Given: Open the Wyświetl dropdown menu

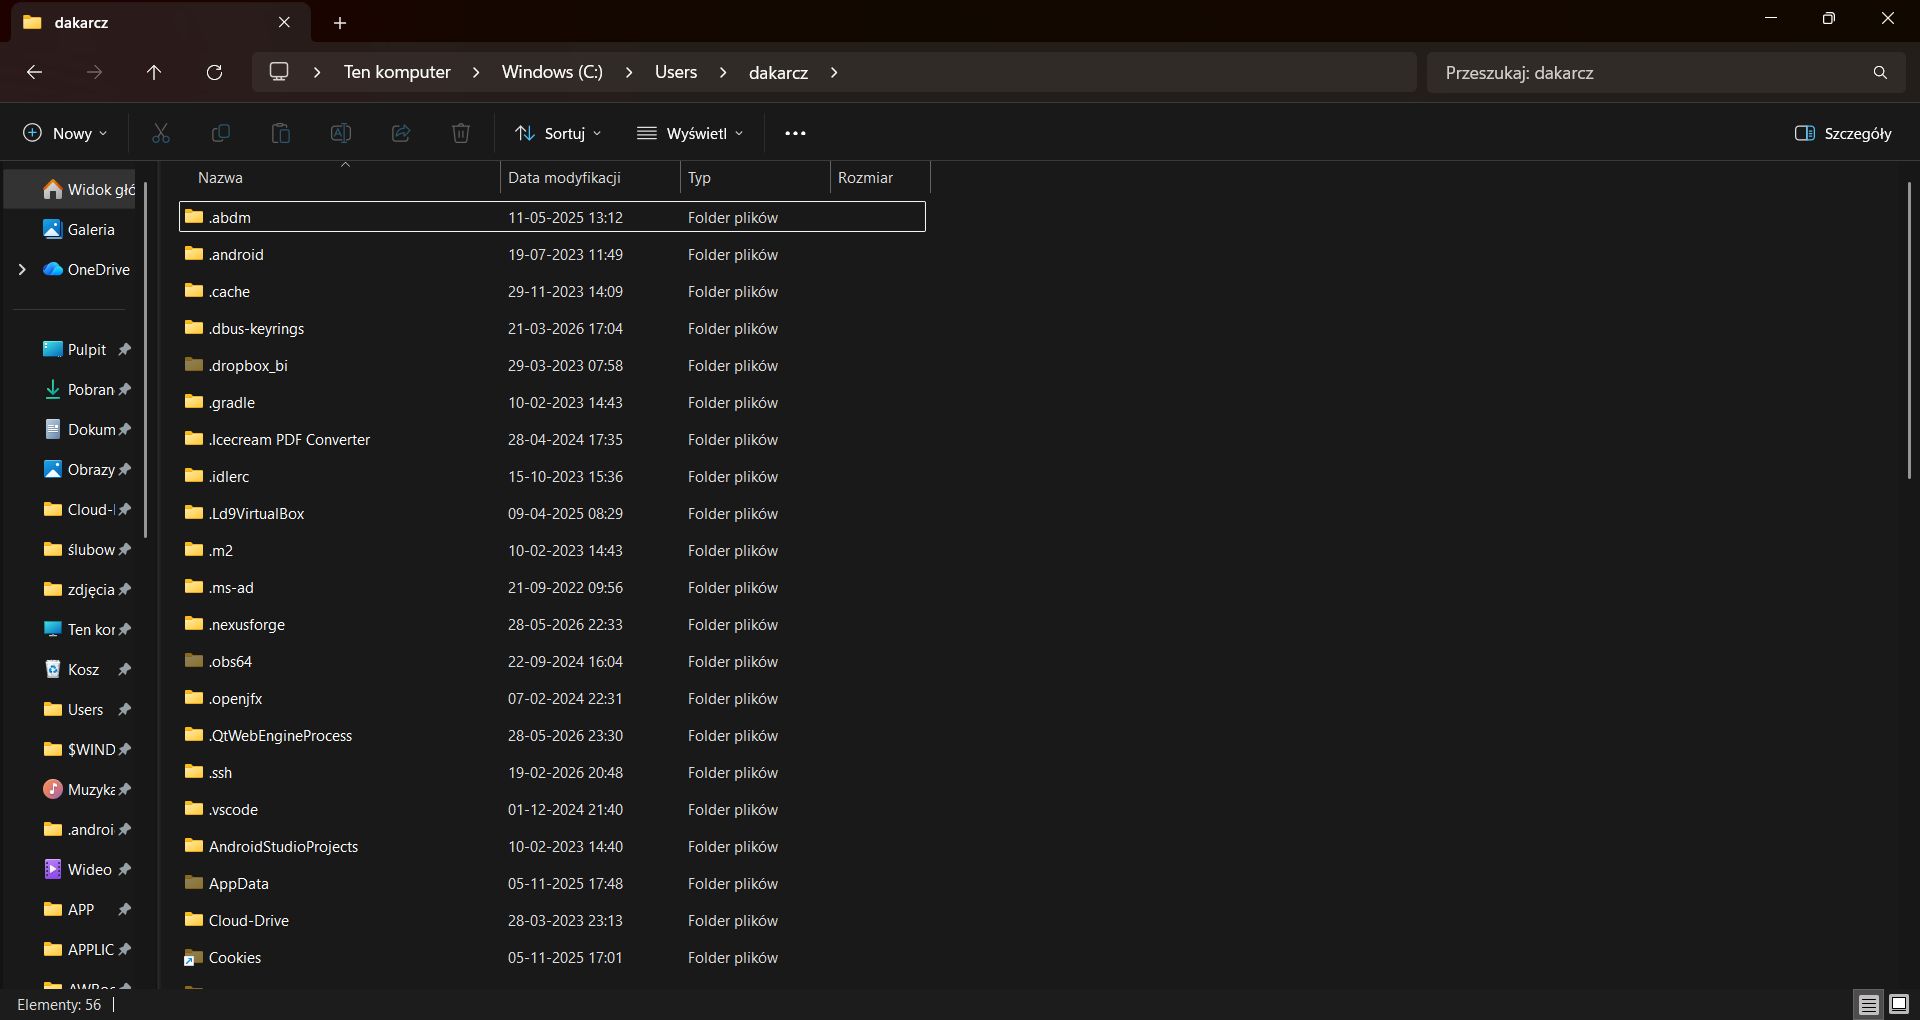Looking at the screenshot, I should pos(691,133).
